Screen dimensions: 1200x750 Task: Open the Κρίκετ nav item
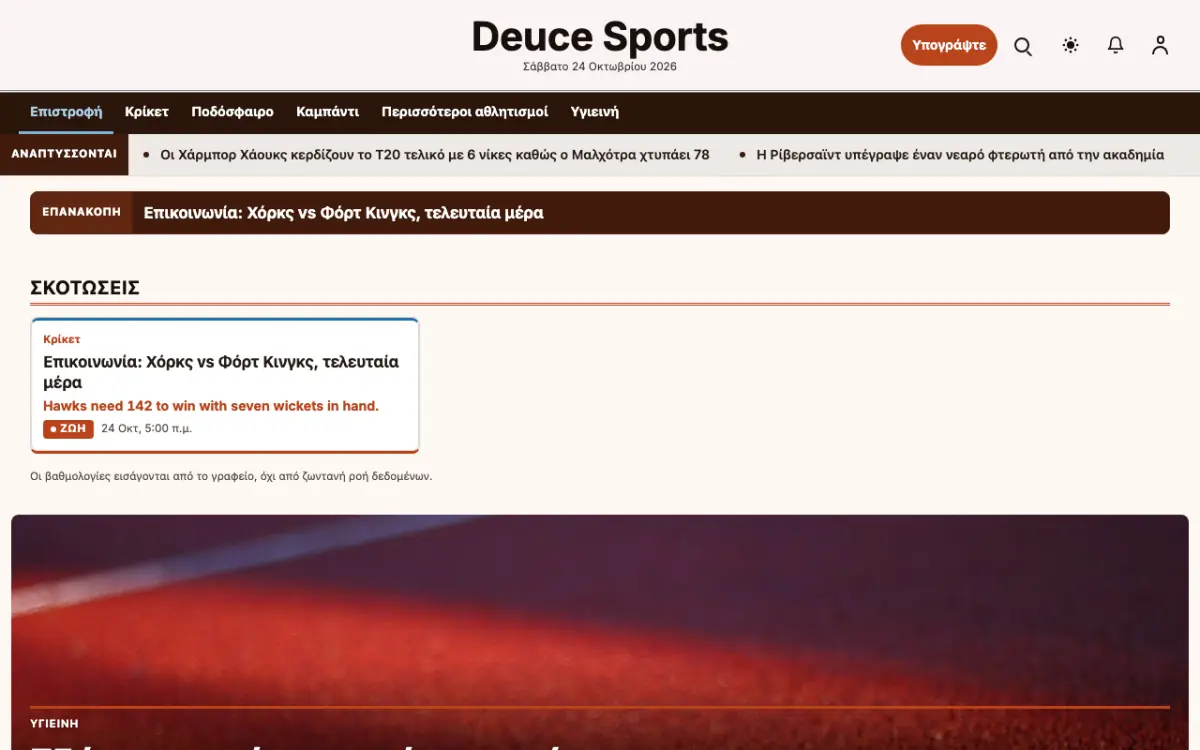[x=147, y=112]
